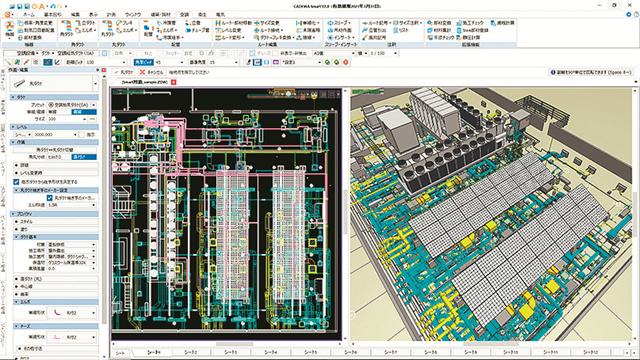
Task: Run the 施工チェック construction check
Action: tap(470, 23)
